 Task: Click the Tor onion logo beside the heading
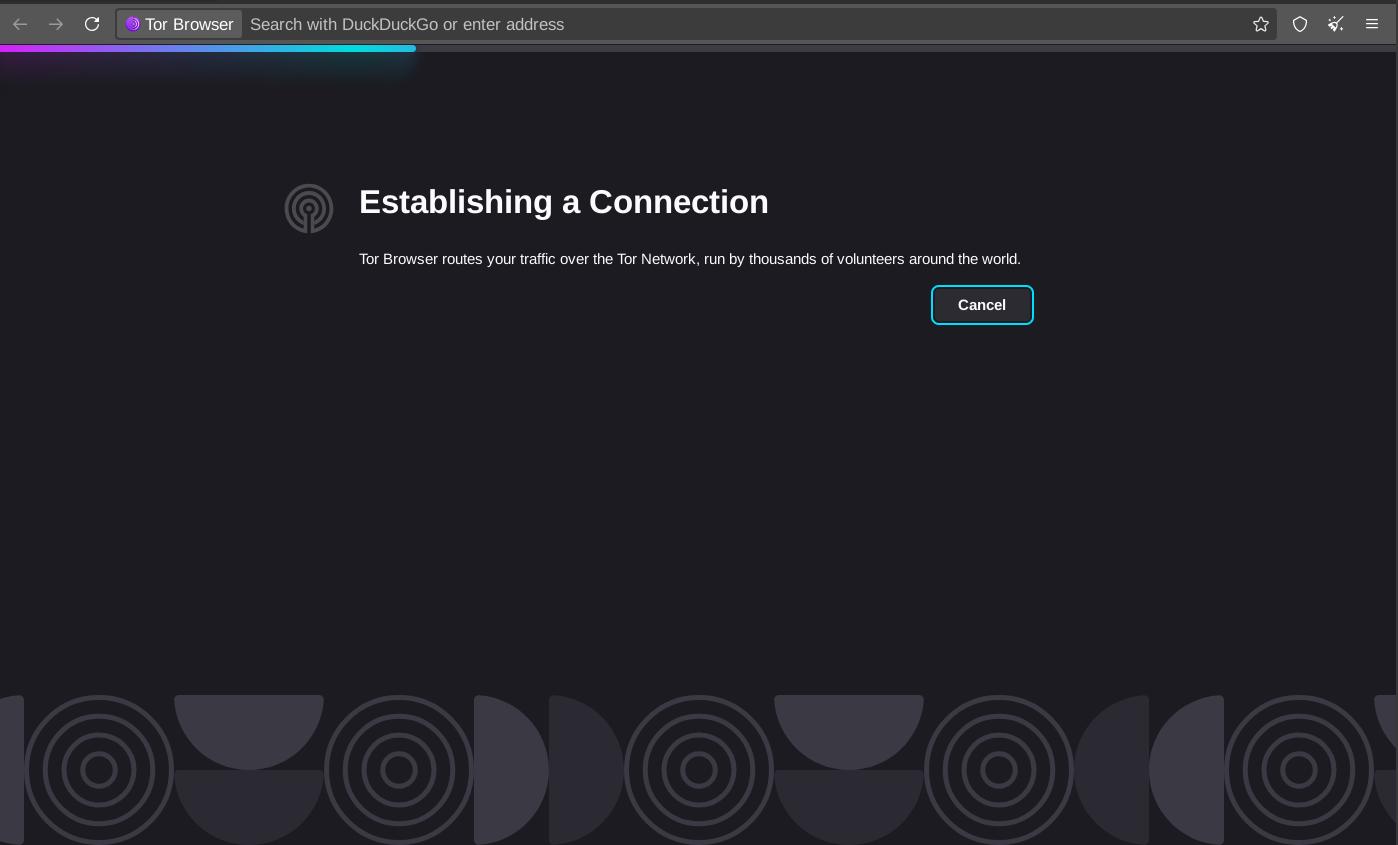pos(309,208)
